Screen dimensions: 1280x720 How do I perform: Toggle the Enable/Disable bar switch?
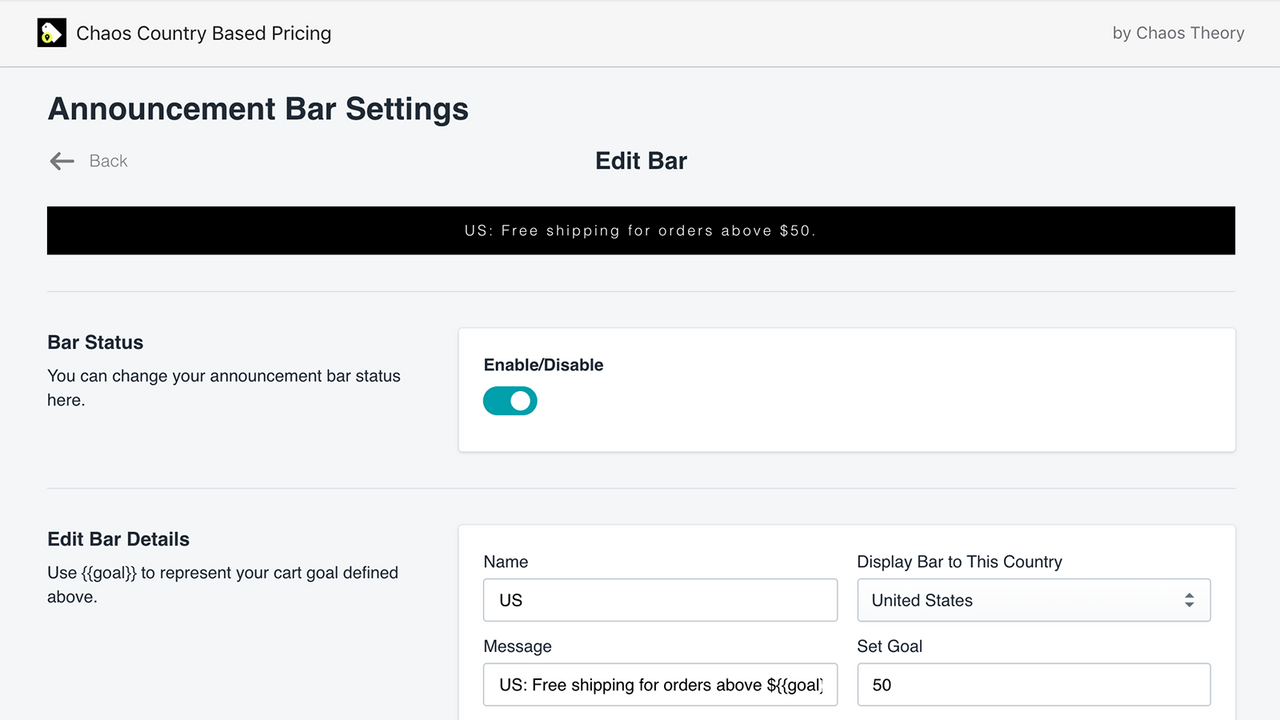tap(510, 401)
